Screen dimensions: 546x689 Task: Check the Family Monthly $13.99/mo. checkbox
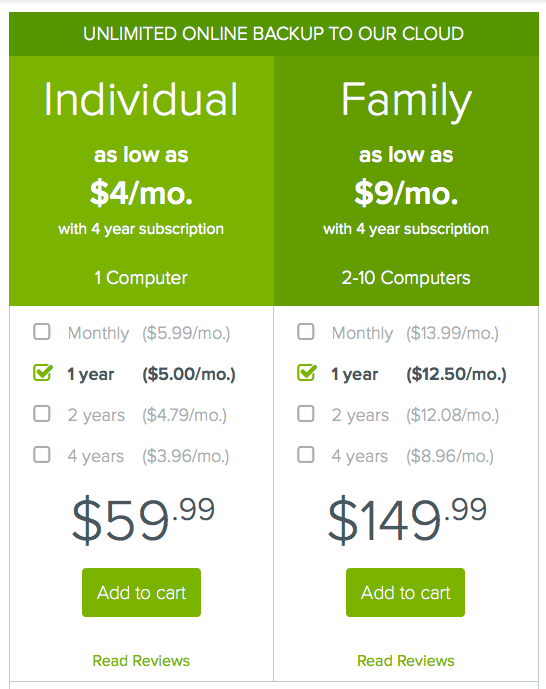coord(306,332)
